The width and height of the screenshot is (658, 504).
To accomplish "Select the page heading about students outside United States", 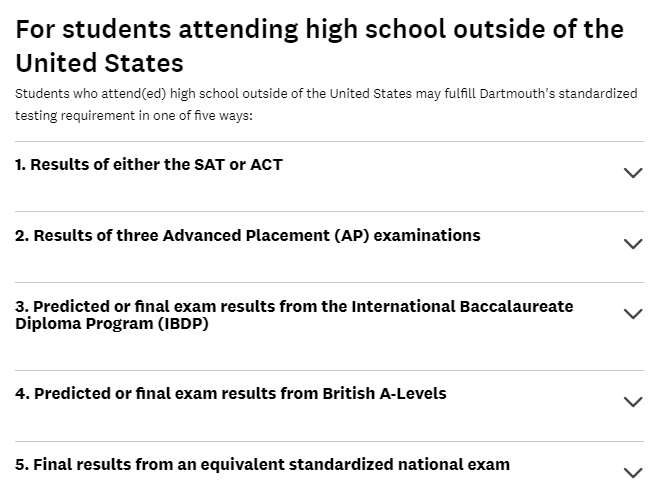I will (x=319, y=46).
